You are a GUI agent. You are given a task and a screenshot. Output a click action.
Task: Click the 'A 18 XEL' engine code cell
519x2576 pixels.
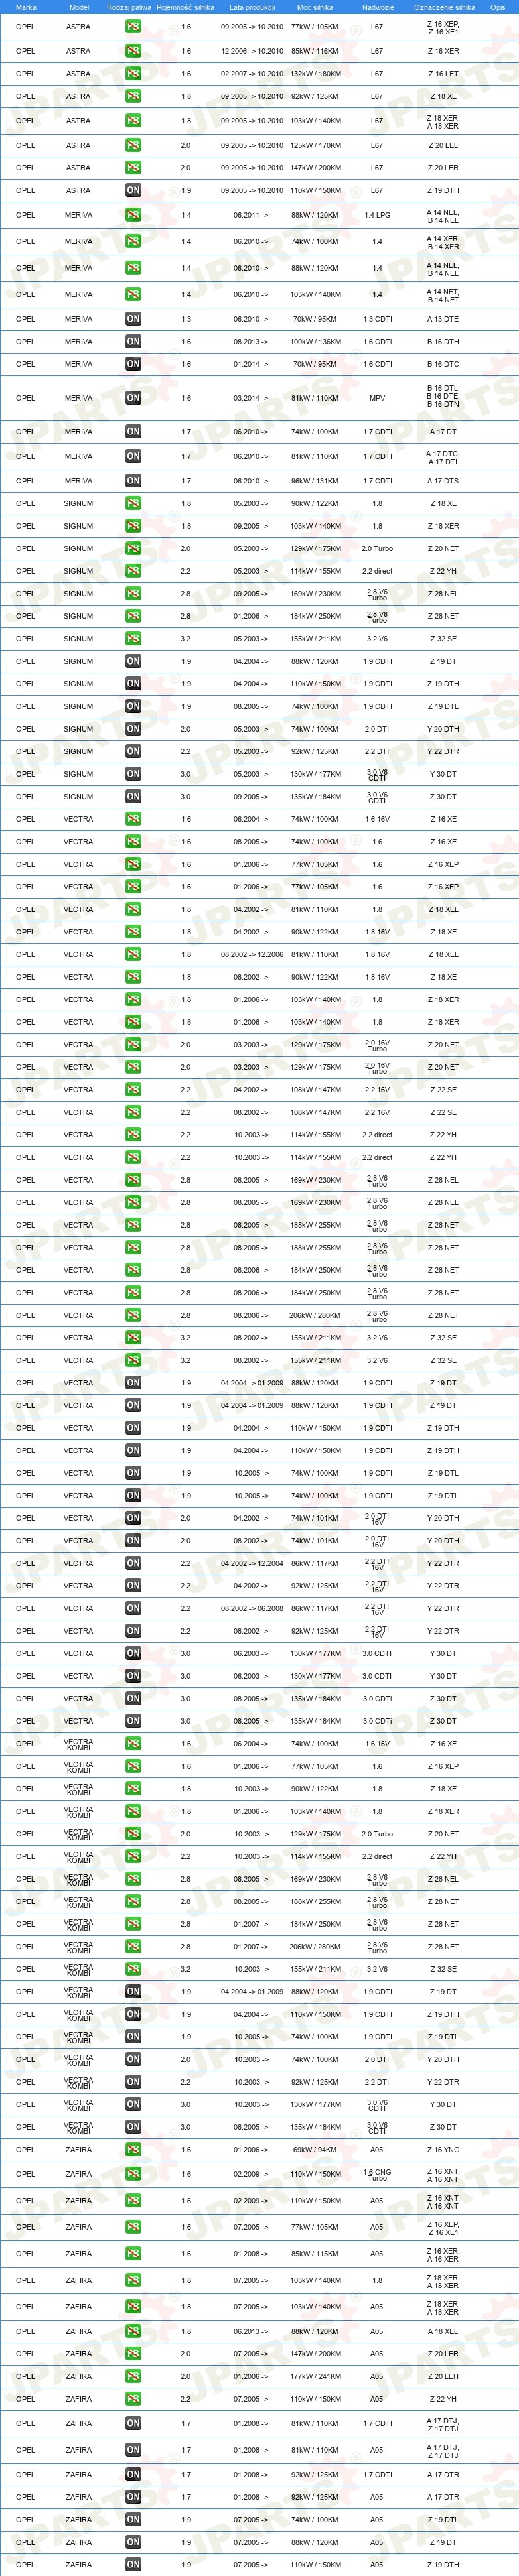click(443, 2331)
